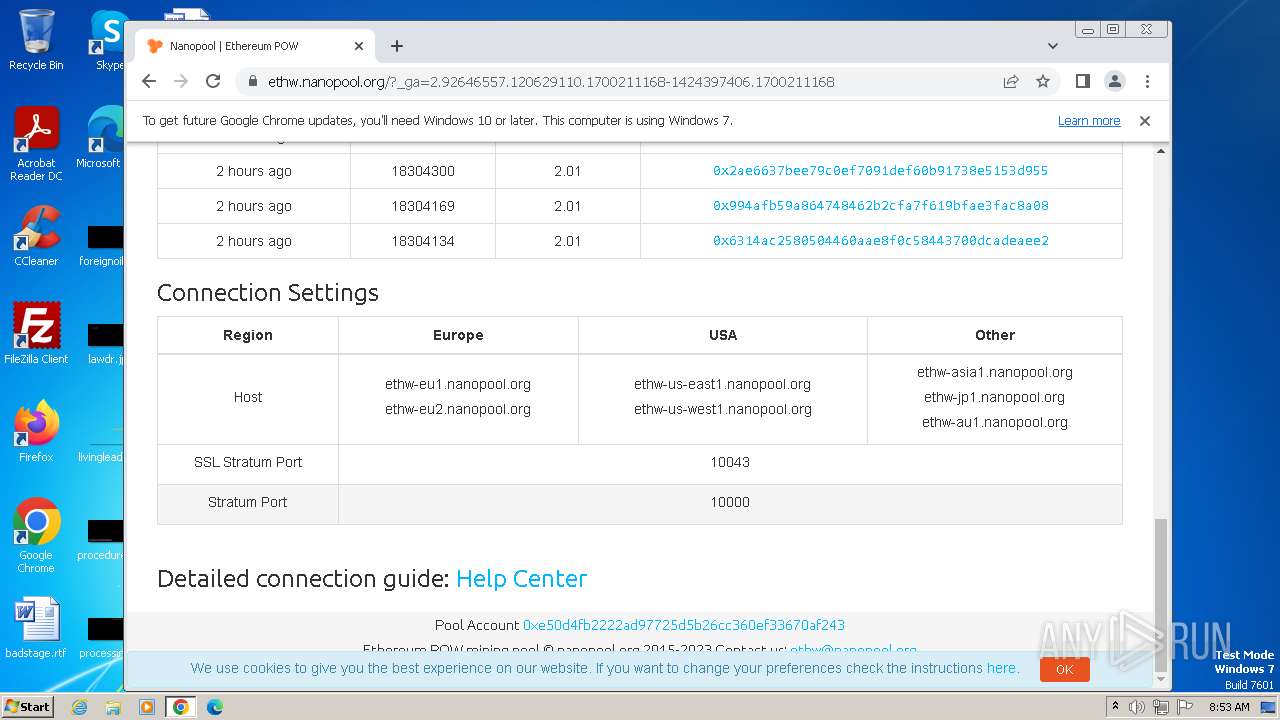
Task: Open CCleaner desktop icon
Action: click(x=36, y=236)
